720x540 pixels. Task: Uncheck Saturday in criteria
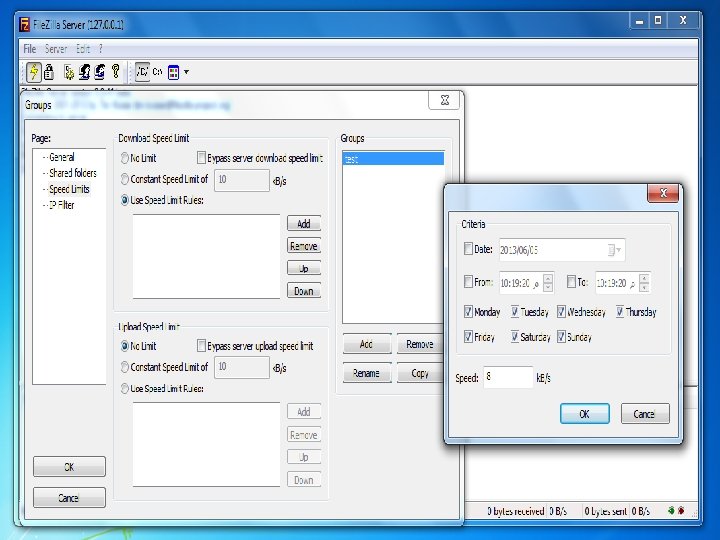coord(515,337)
